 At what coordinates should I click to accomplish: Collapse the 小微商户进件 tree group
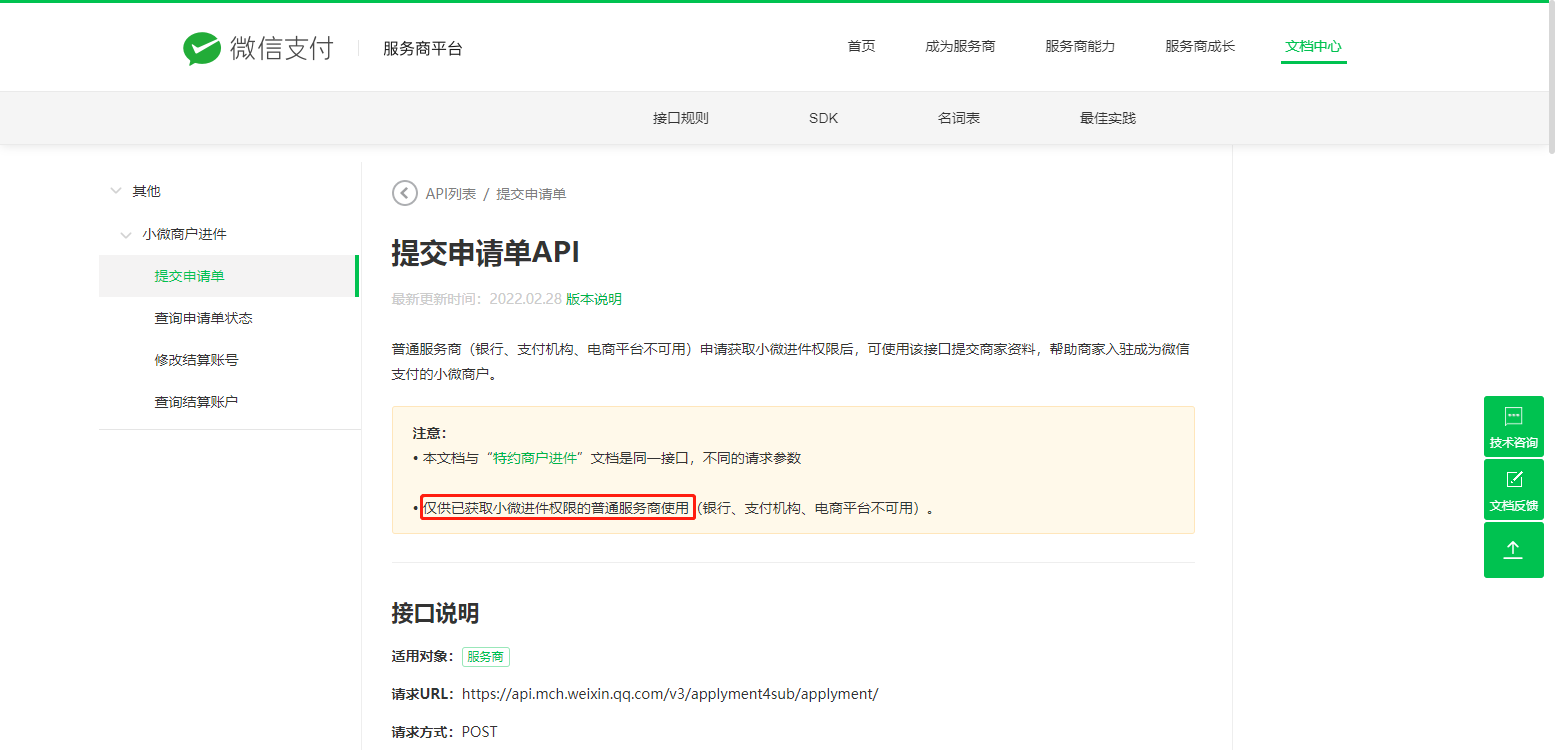(126, 234)
